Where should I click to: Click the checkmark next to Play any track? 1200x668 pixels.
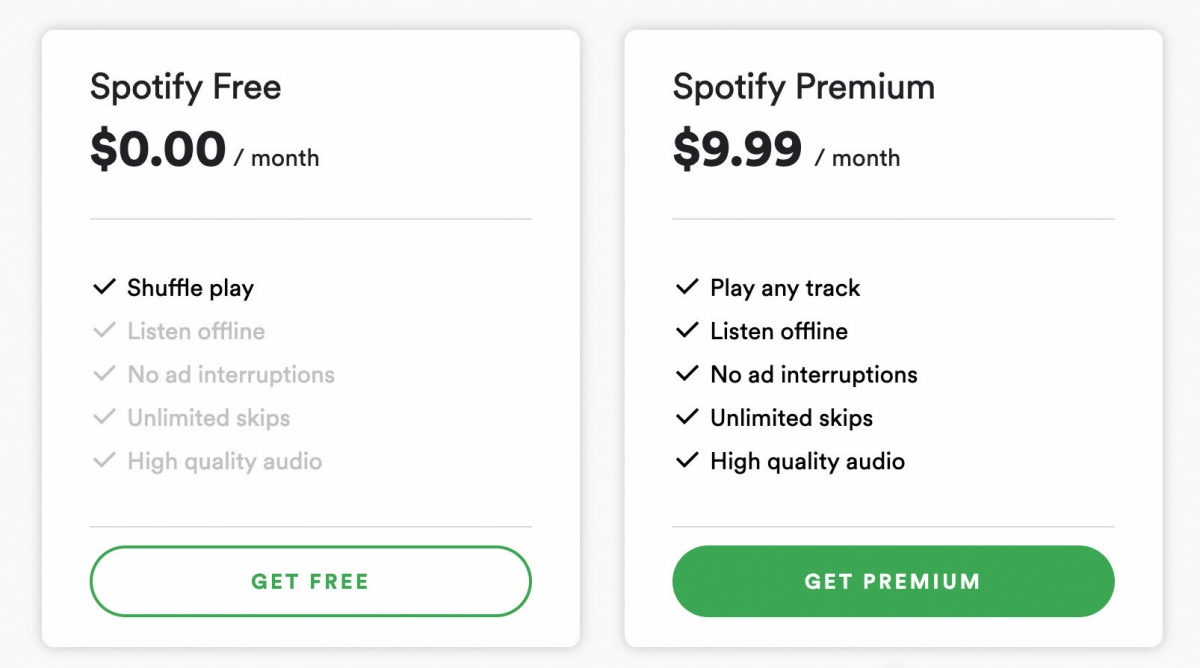687,288
